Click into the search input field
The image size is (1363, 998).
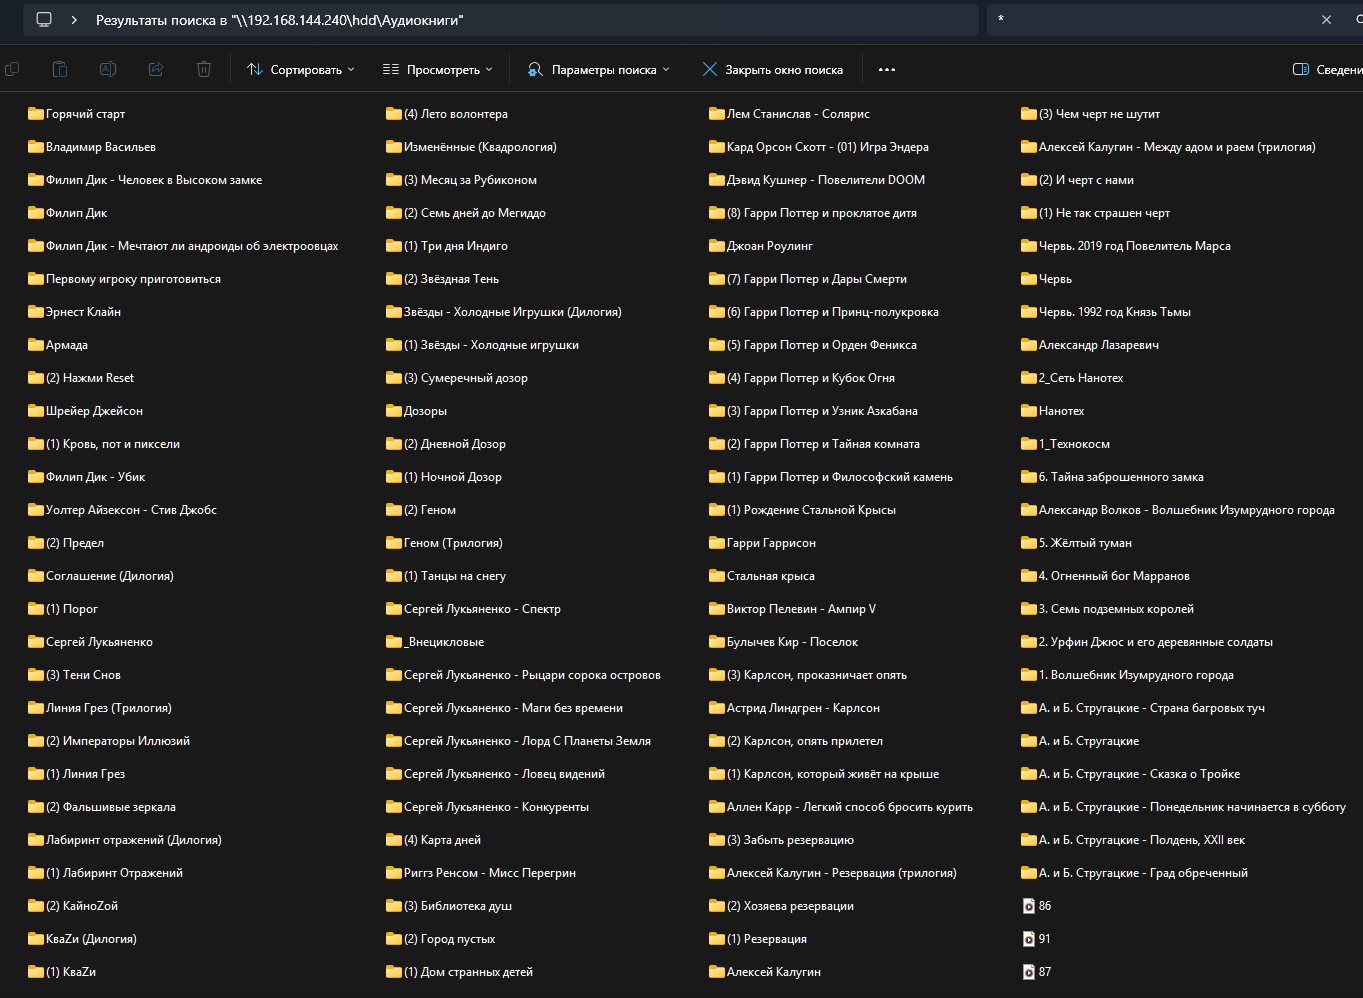click(x=1150, y=20)
